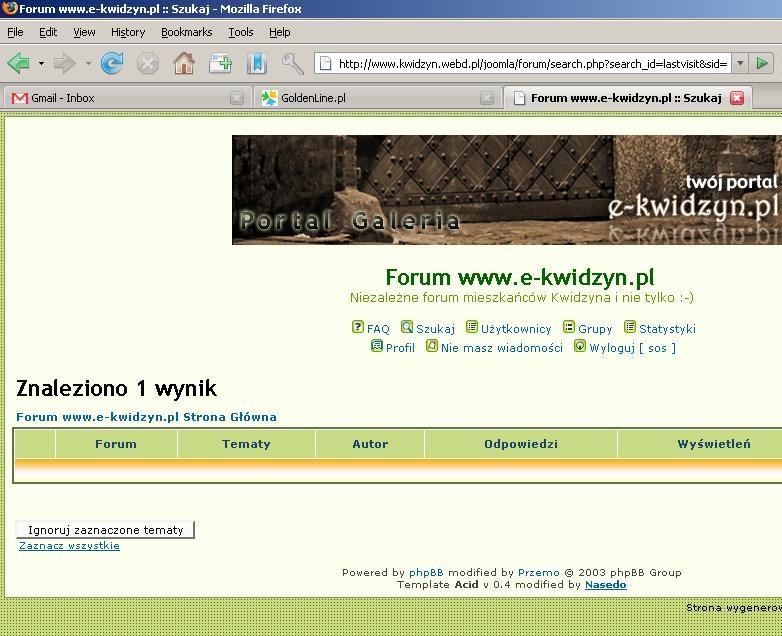This screenshot has height=636, width=782.
Task: Click the browser Back arrow button
Action: [x=18, y=64]
